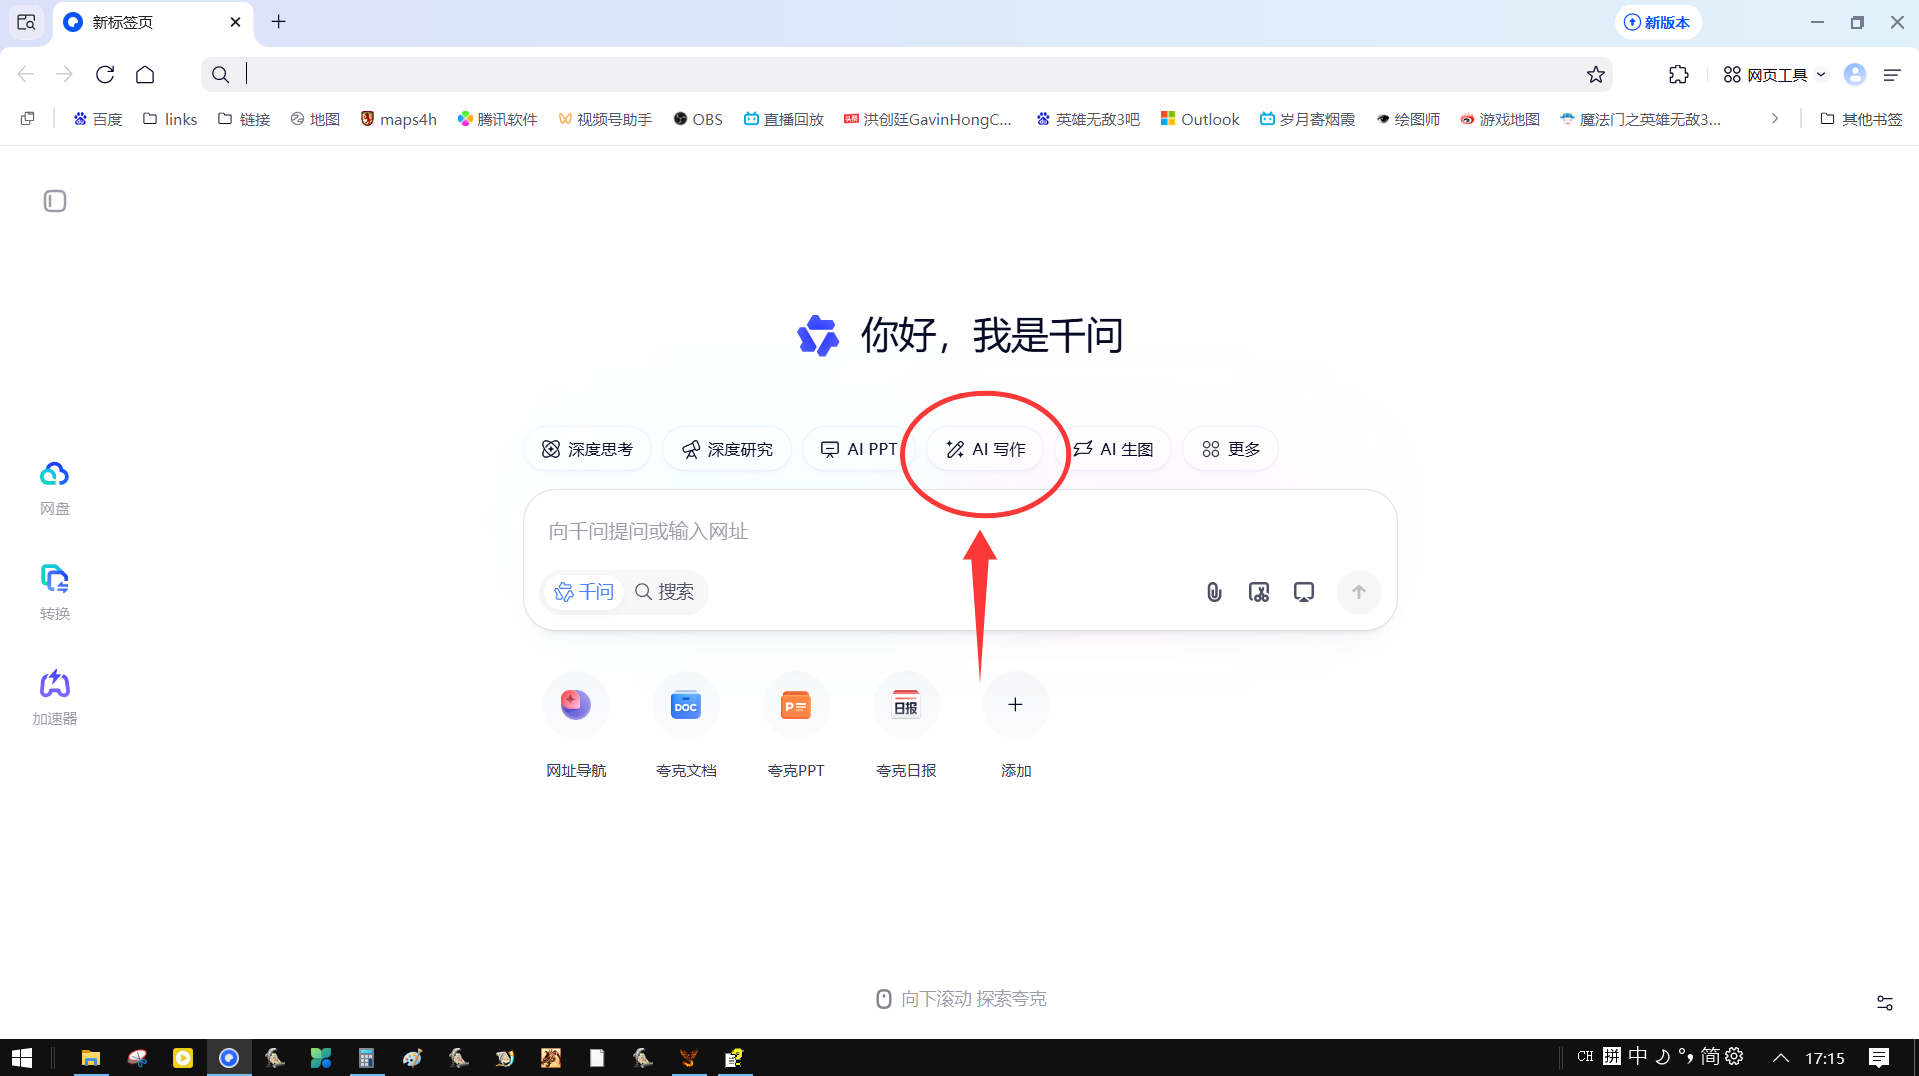Open 夸克文档 shortcut
Screen dimensions: 1919x1076
coord(686,705)
